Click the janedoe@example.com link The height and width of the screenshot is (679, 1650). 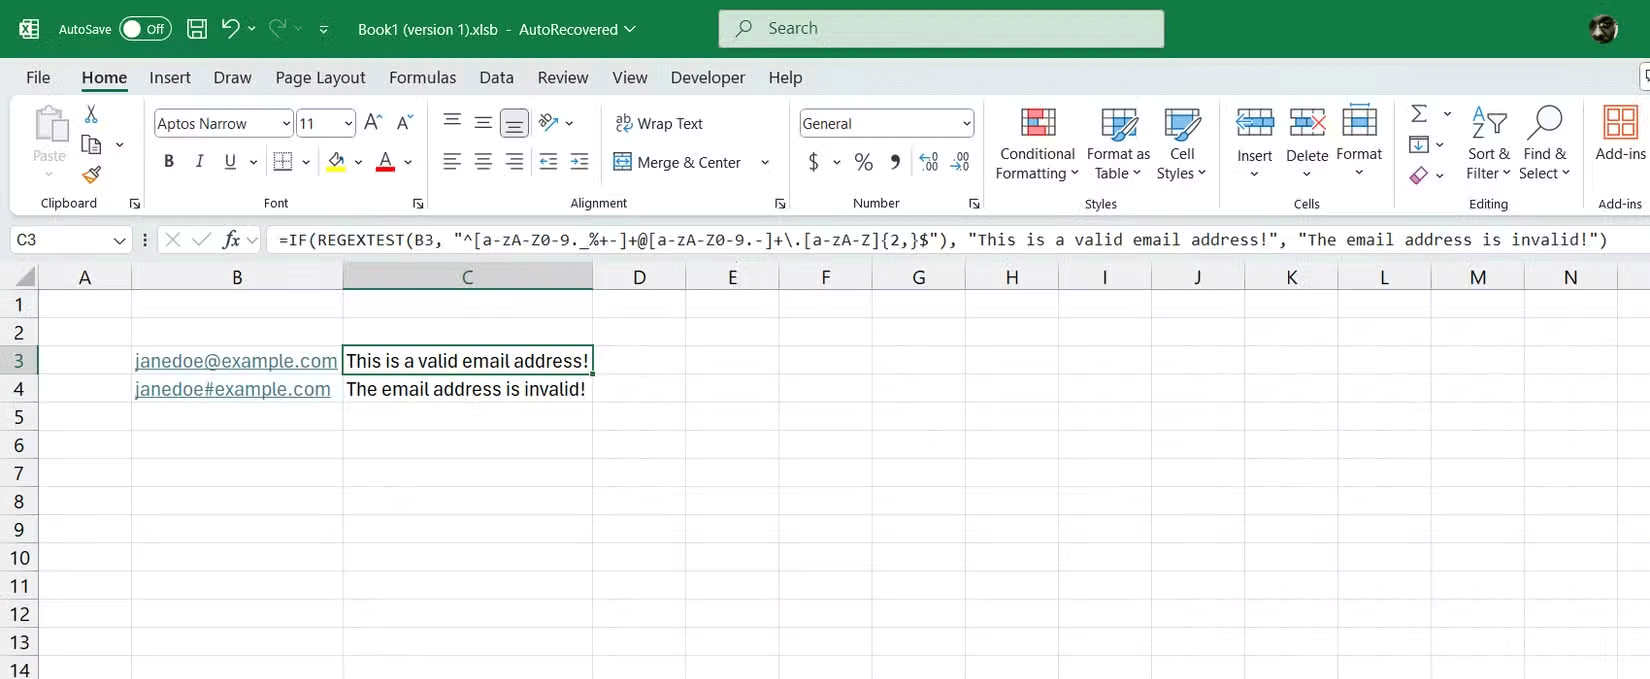point(236,361)
